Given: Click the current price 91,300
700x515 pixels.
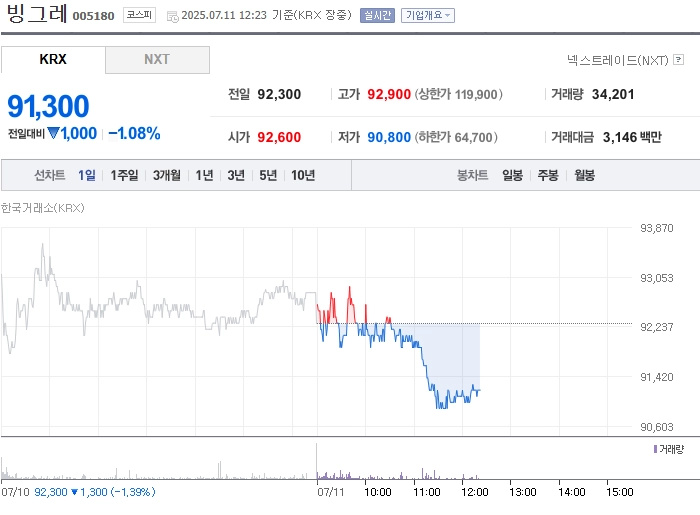Looking at the screenshot, I should click(48, 106).
